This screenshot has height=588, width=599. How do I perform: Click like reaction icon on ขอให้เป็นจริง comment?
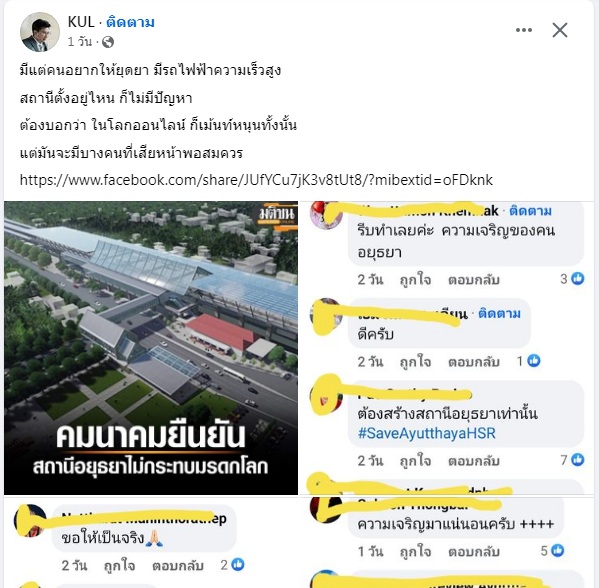pos(238,564)
